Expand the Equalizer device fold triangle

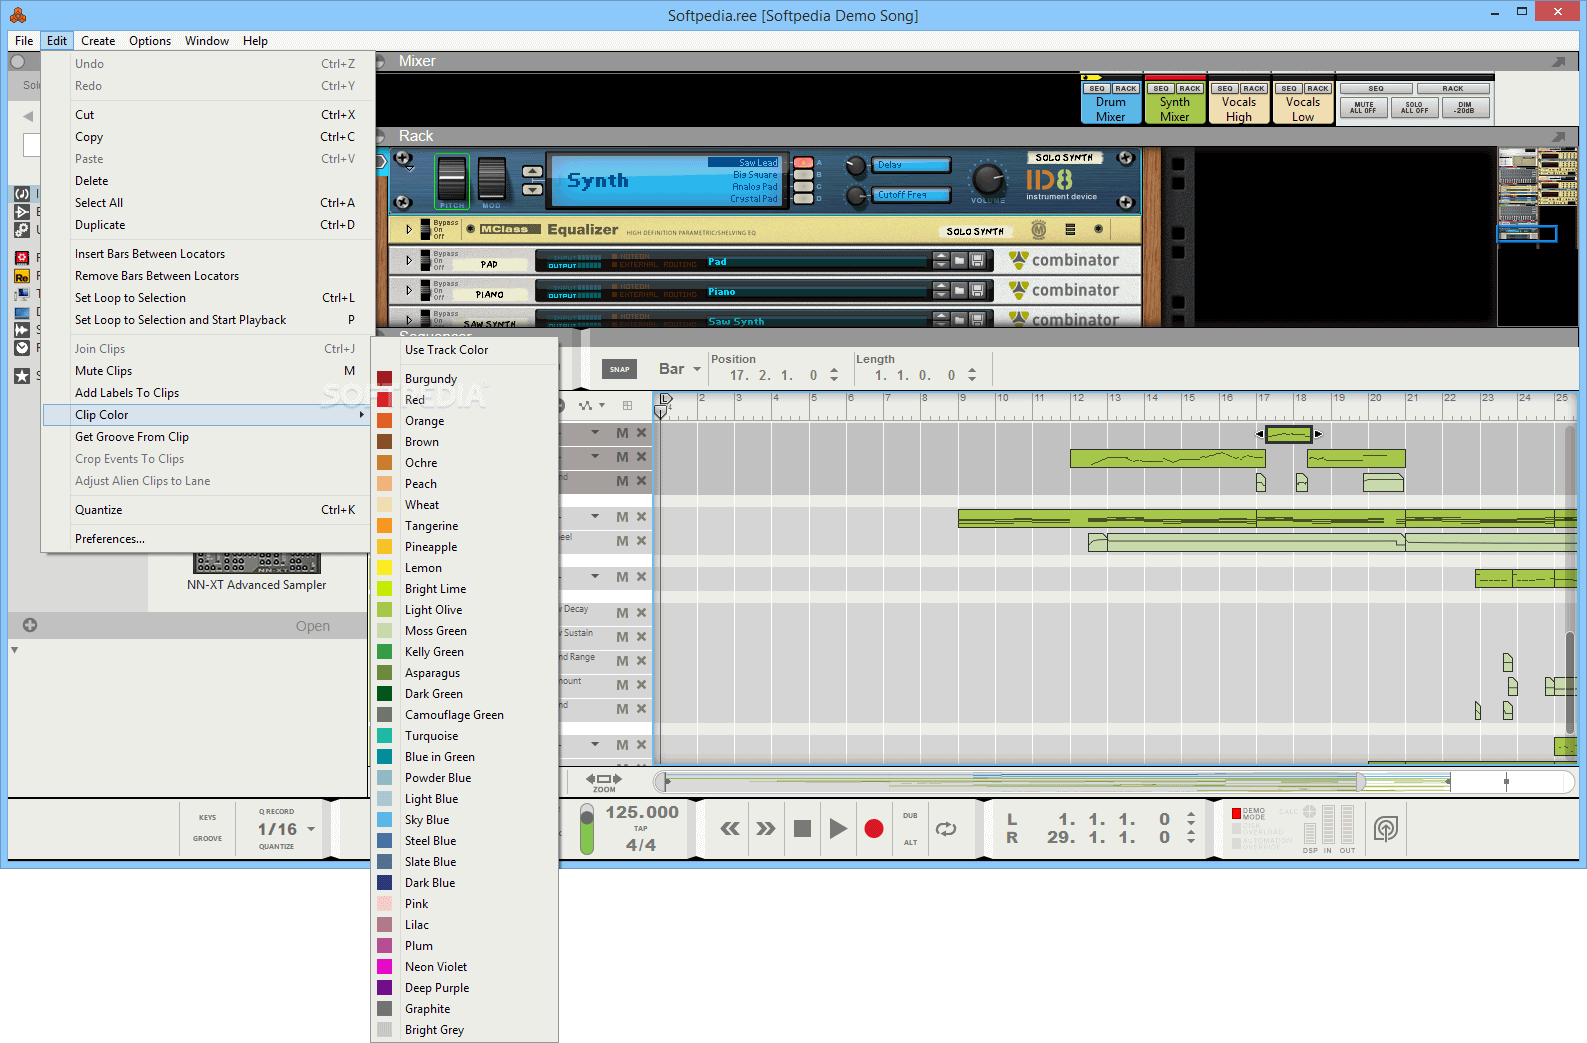[408, 230]
